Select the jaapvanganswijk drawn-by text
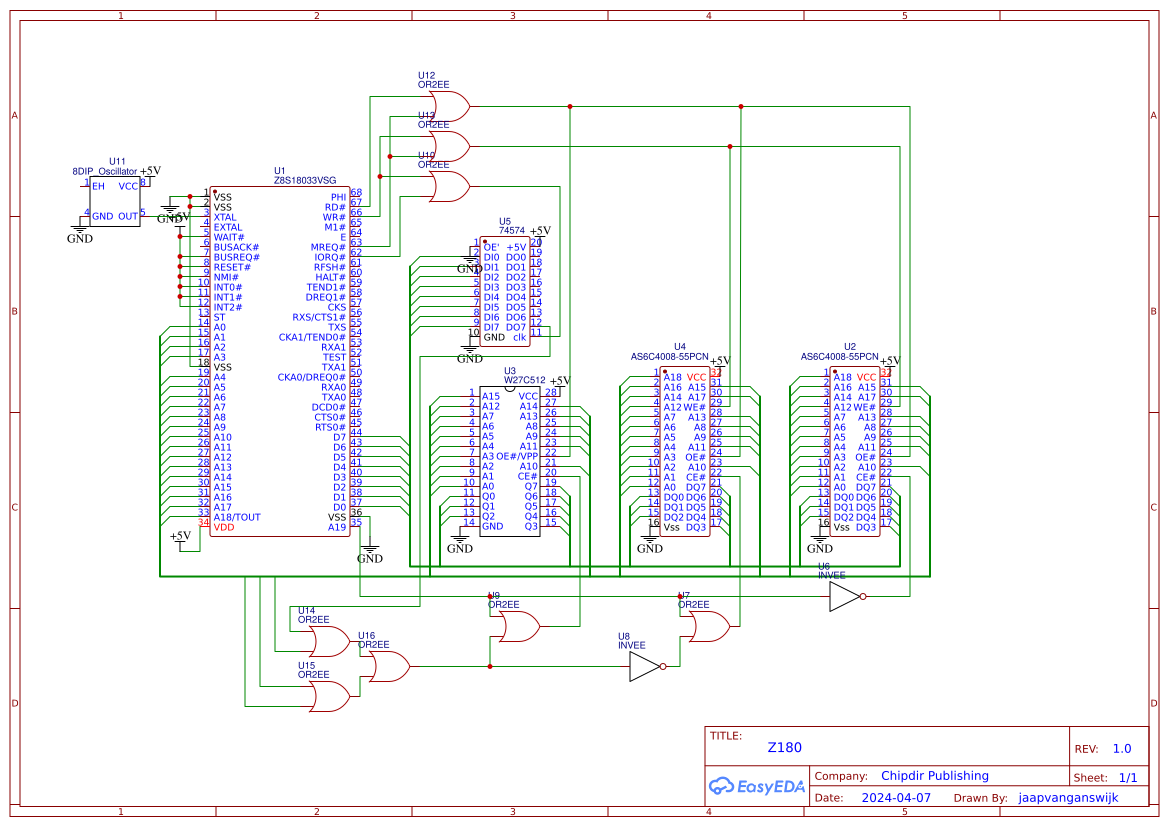 1068,797
